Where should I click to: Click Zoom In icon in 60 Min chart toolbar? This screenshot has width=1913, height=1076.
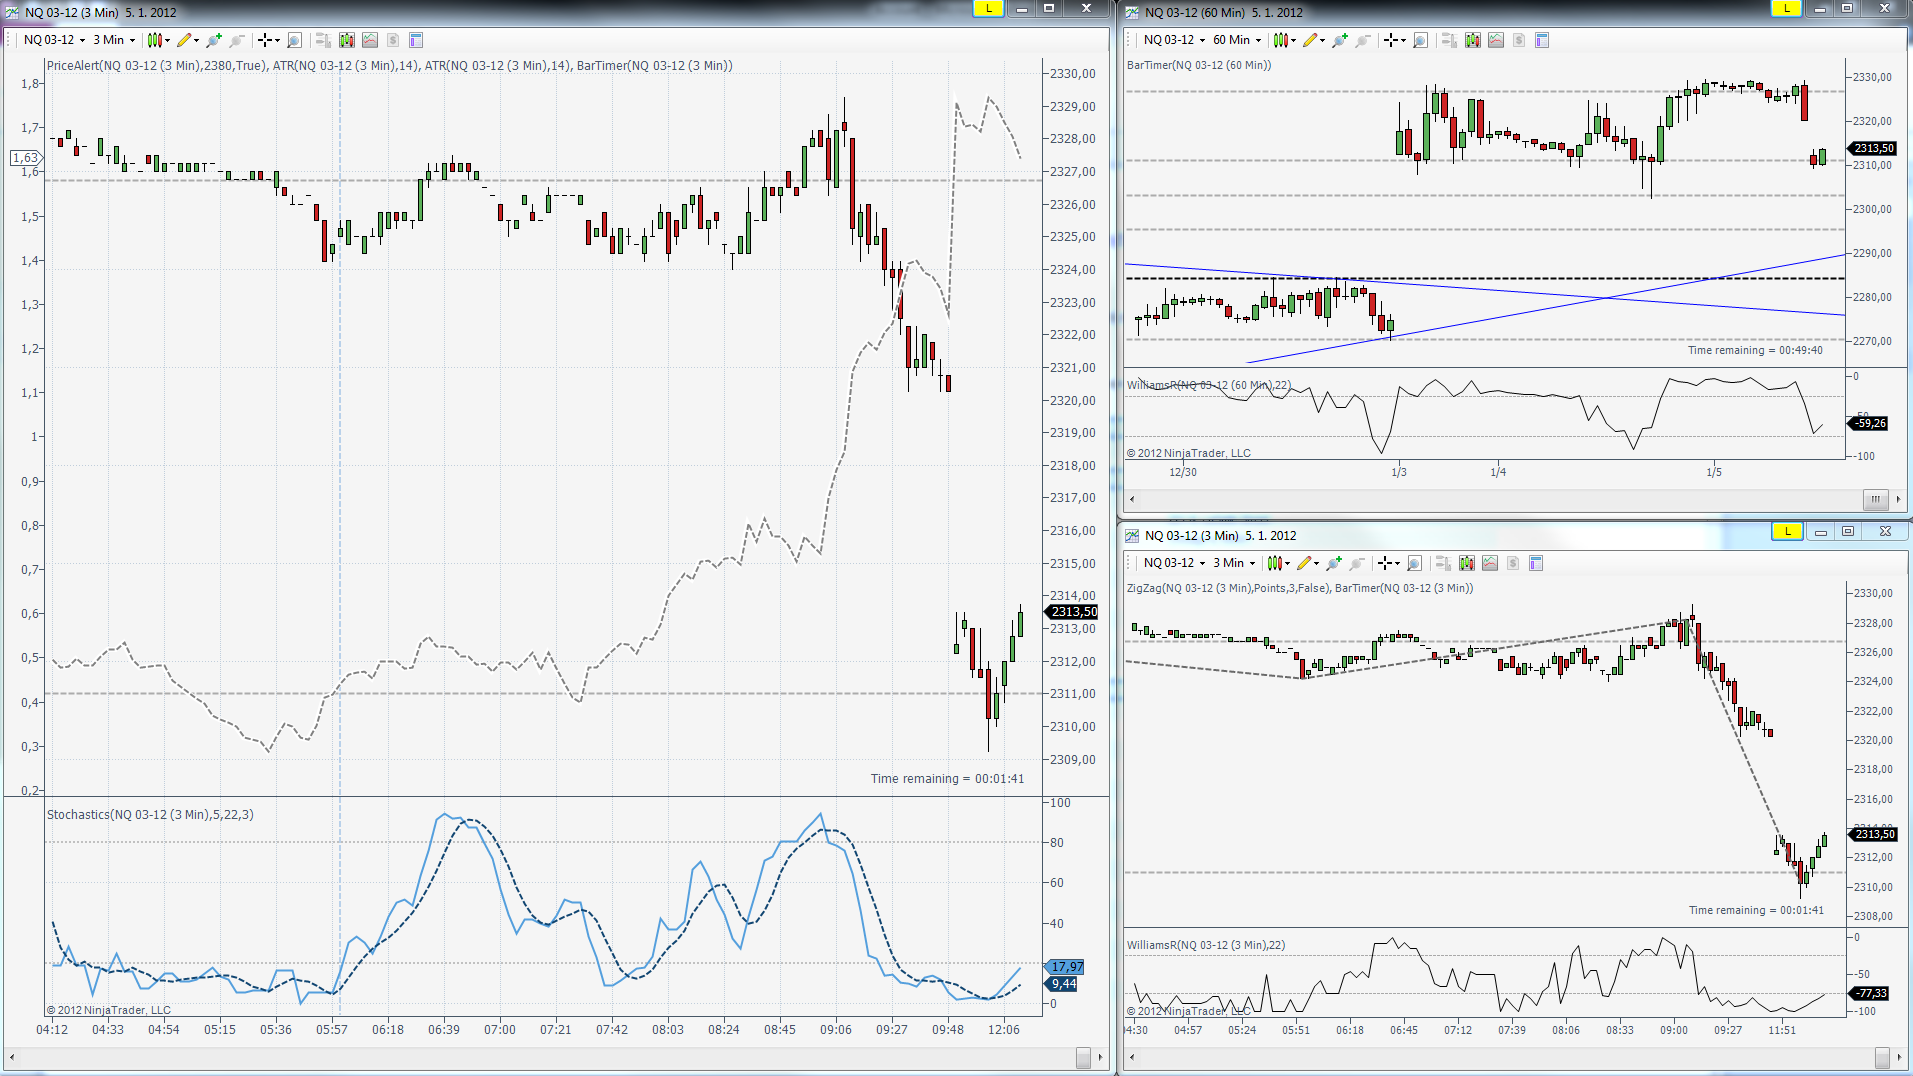tap(1339, 40)
